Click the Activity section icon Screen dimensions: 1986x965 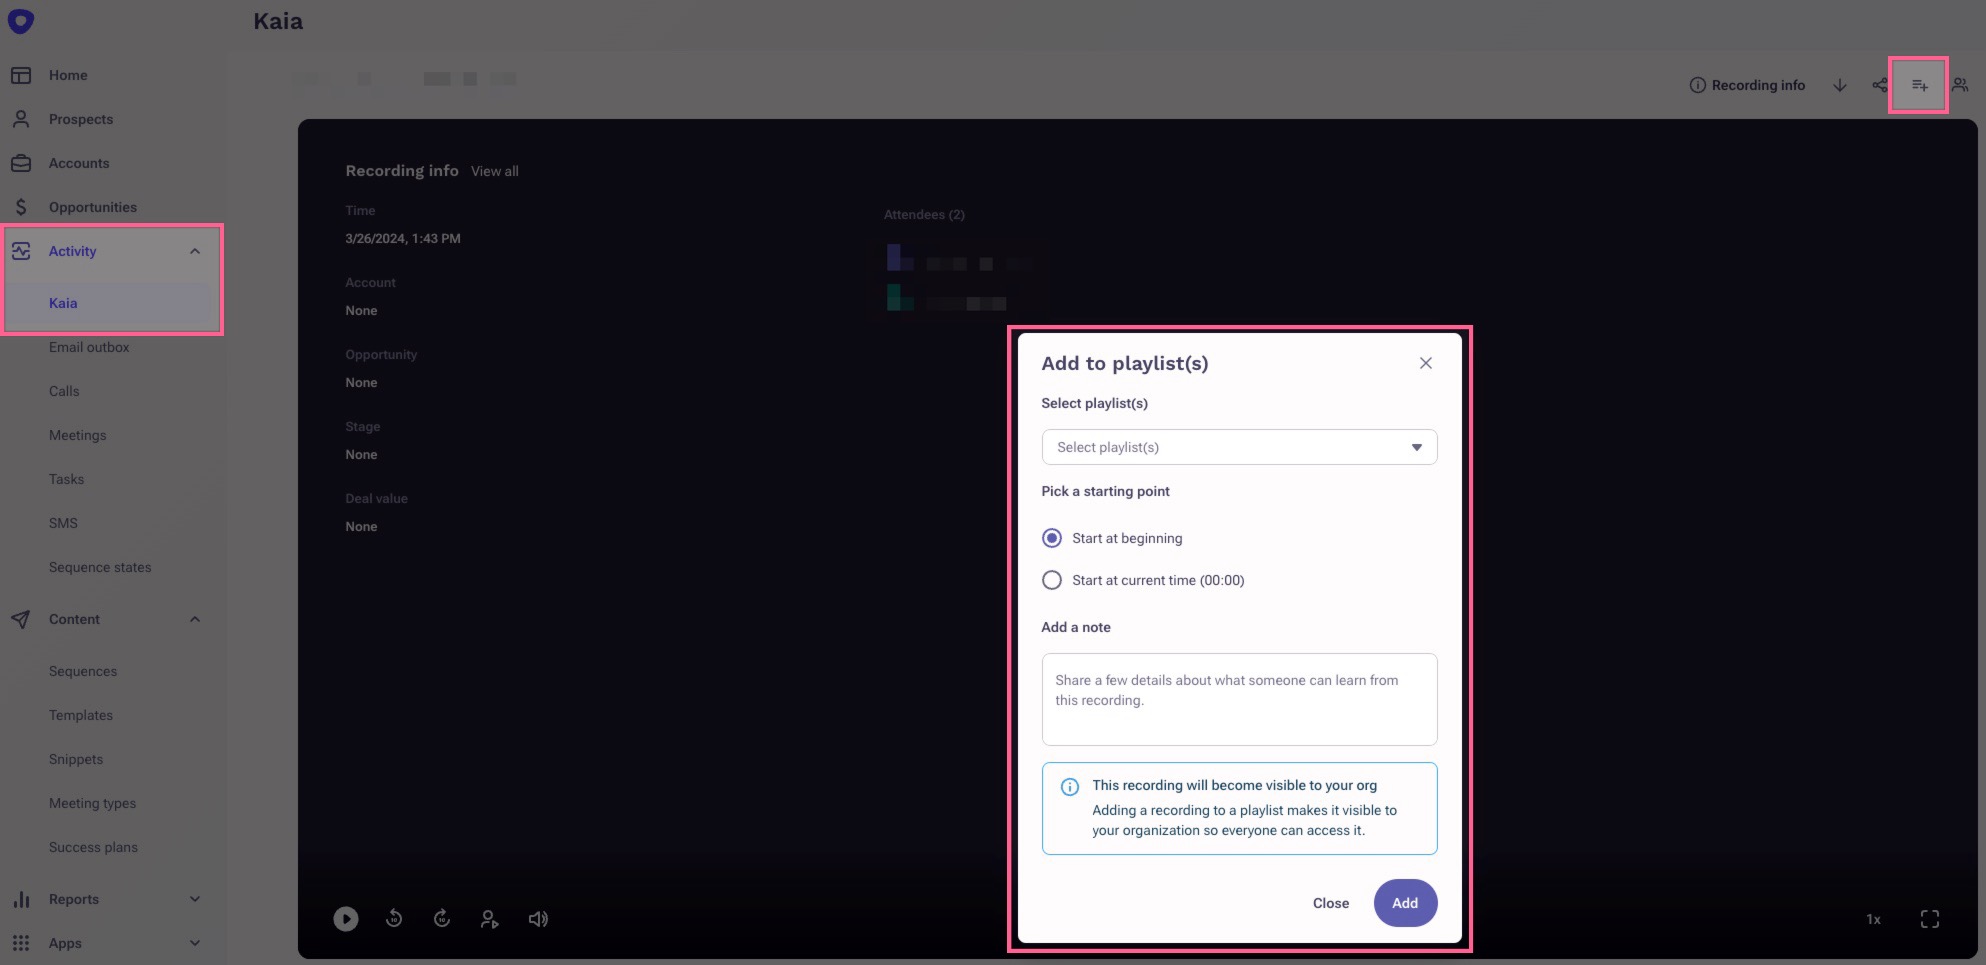21,251
